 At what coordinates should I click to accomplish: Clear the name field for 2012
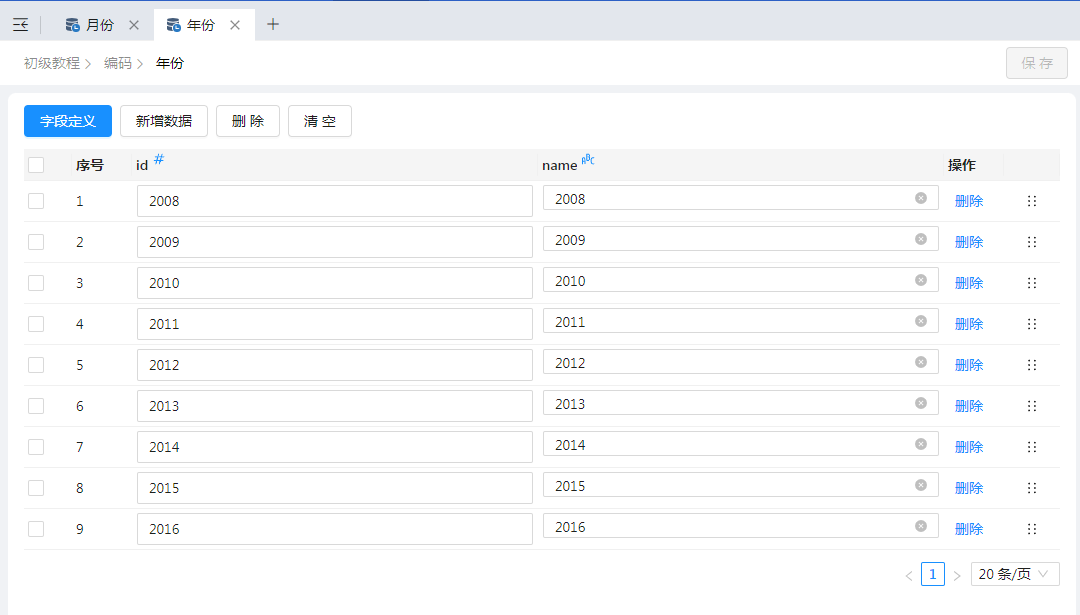coord(921,362)
